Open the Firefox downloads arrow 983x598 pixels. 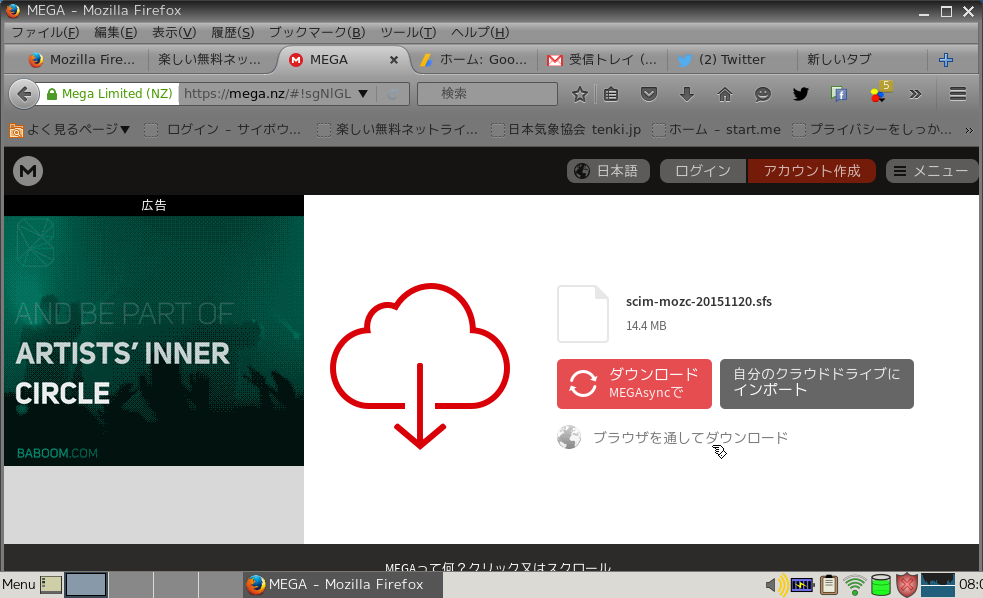tap(687, 94)
